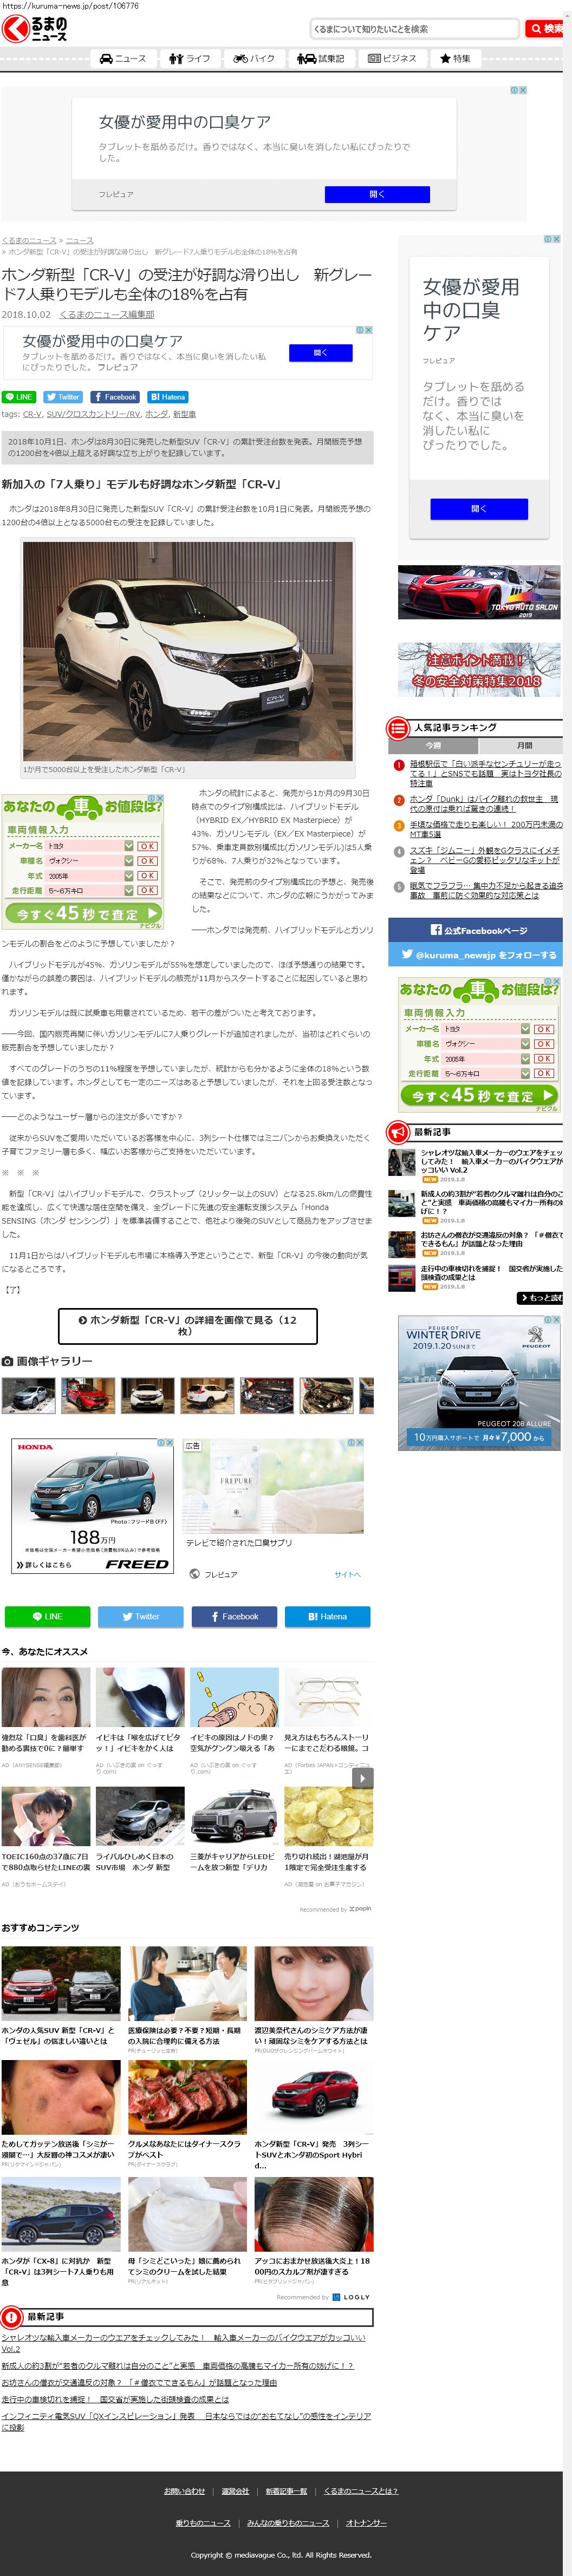Click 開く button in the sidebar ad
Image resolution: width=572 pixels, height=2576 pixels.
(479, 509)
